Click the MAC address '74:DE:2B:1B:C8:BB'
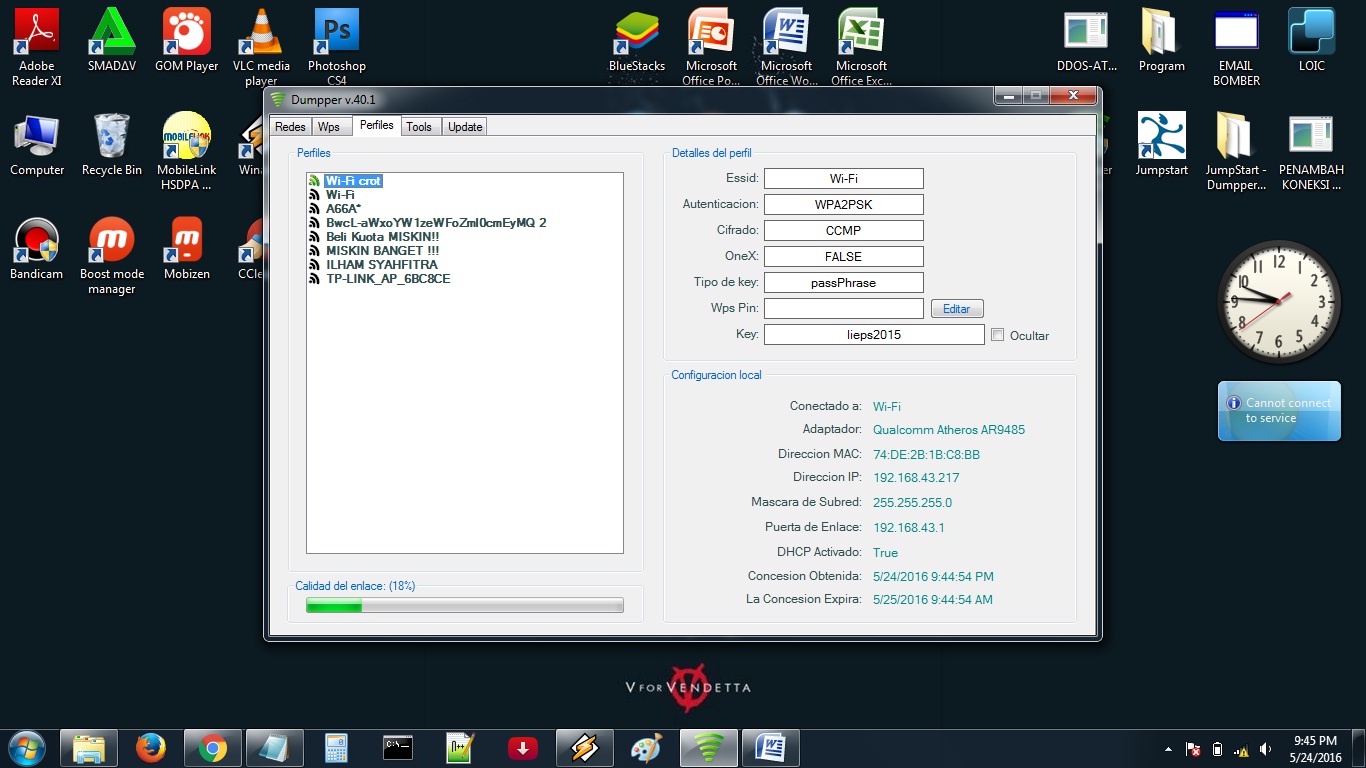 926,455
